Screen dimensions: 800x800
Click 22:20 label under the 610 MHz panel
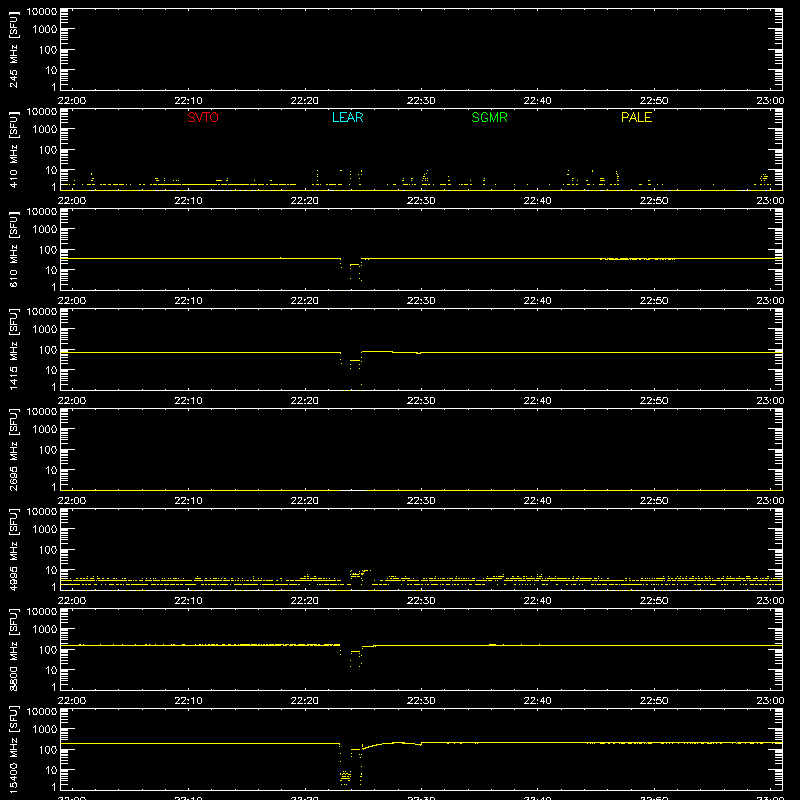305,301
